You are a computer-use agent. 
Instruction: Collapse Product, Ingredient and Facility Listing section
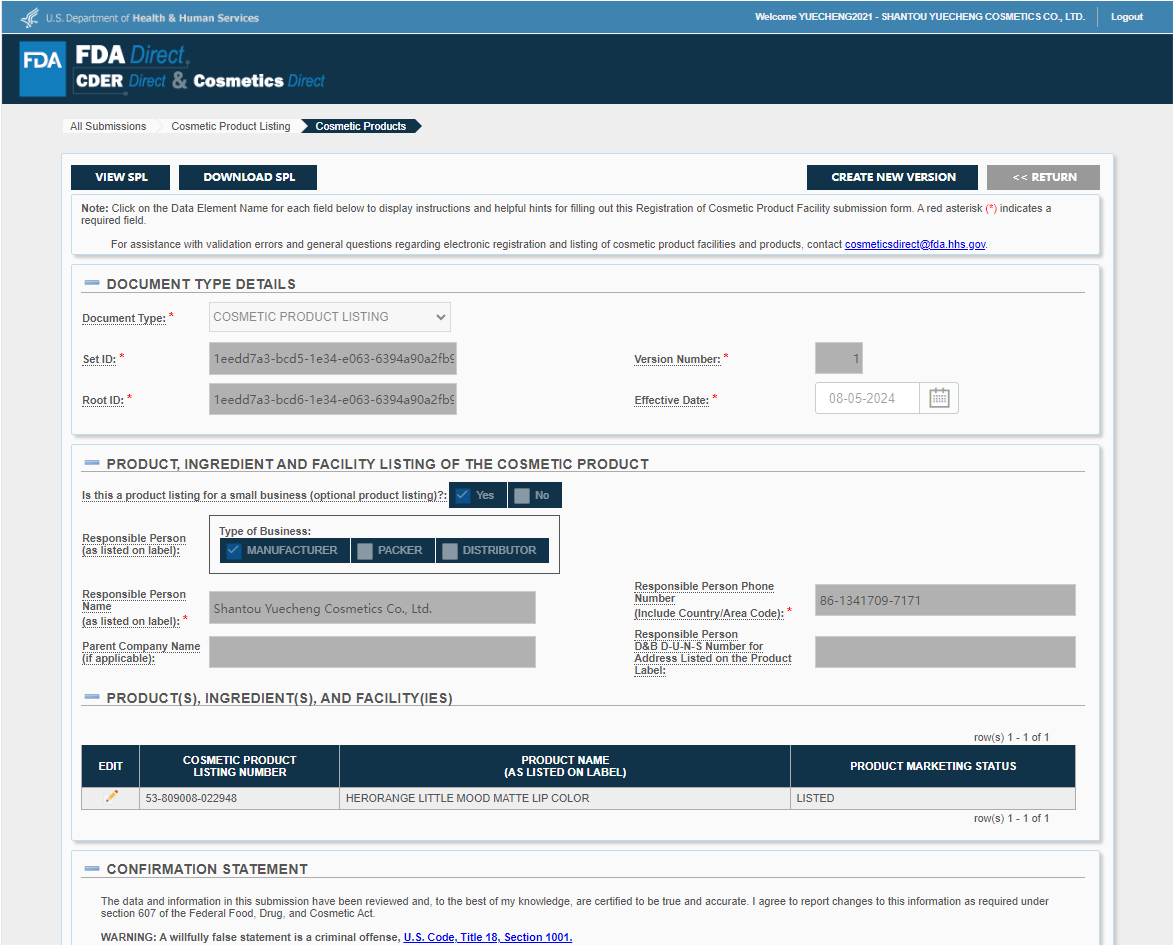92,463
